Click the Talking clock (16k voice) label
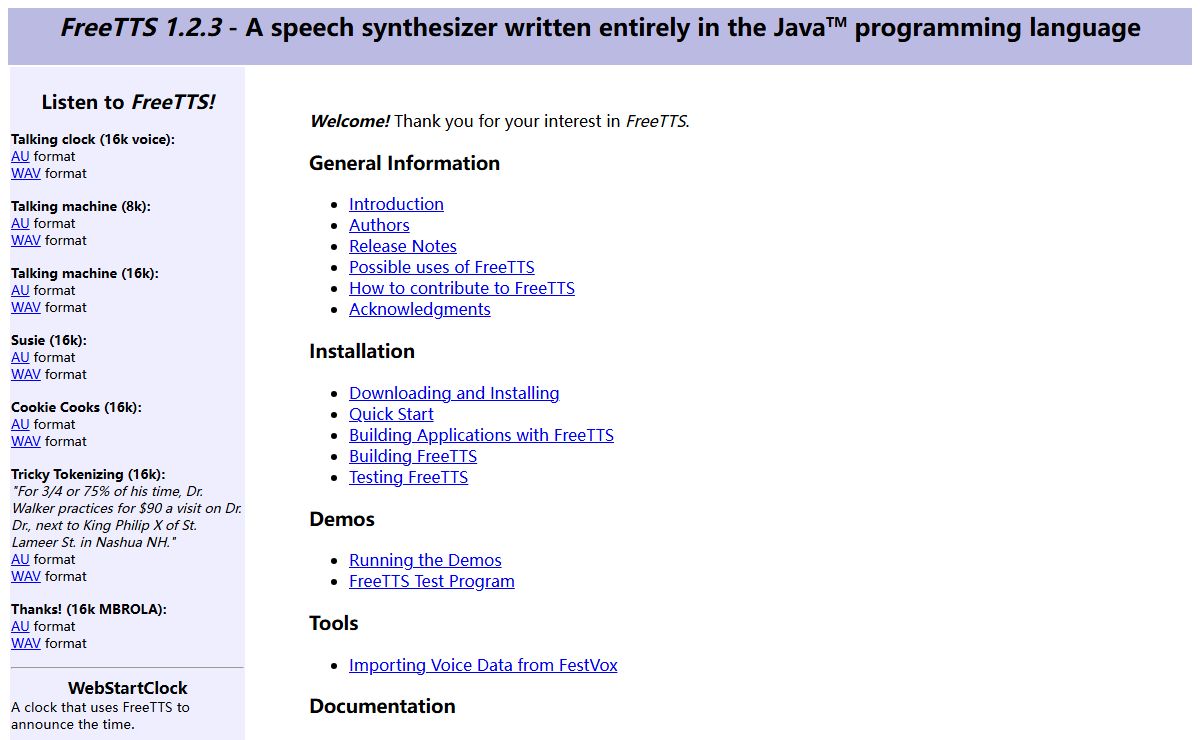 click(x=93, y=139)
